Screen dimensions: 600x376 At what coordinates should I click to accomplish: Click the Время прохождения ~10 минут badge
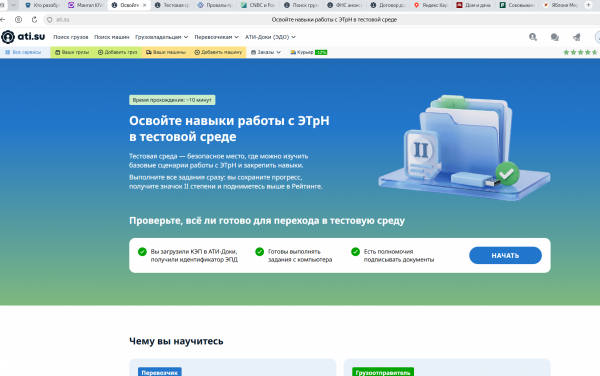click(x=172, y=100)
